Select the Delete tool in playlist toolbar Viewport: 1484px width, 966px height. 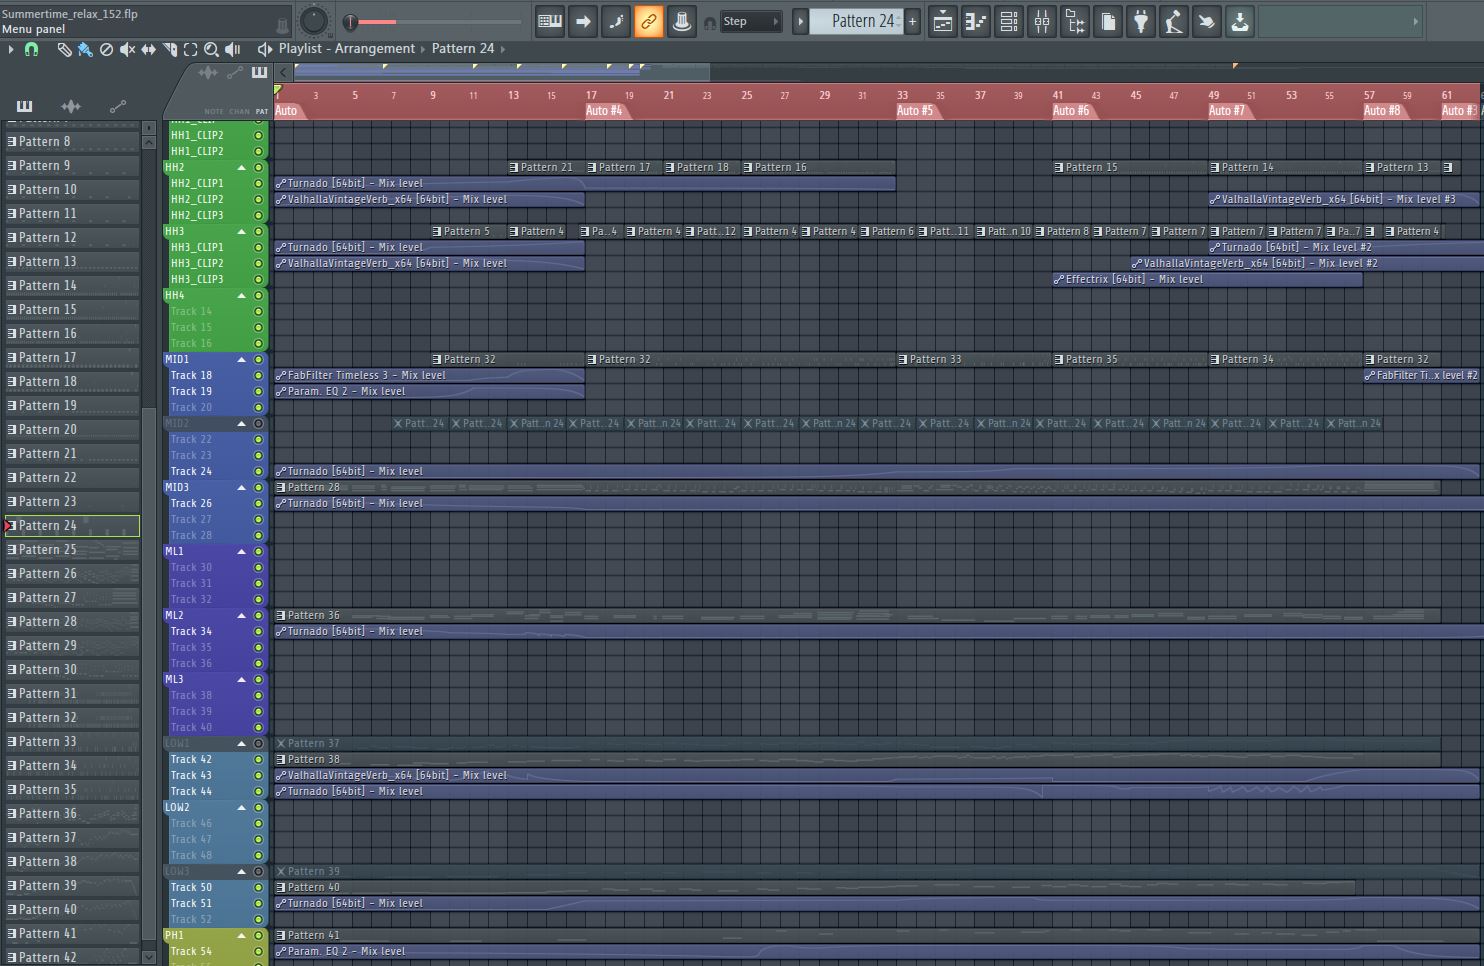coord(106,49)
